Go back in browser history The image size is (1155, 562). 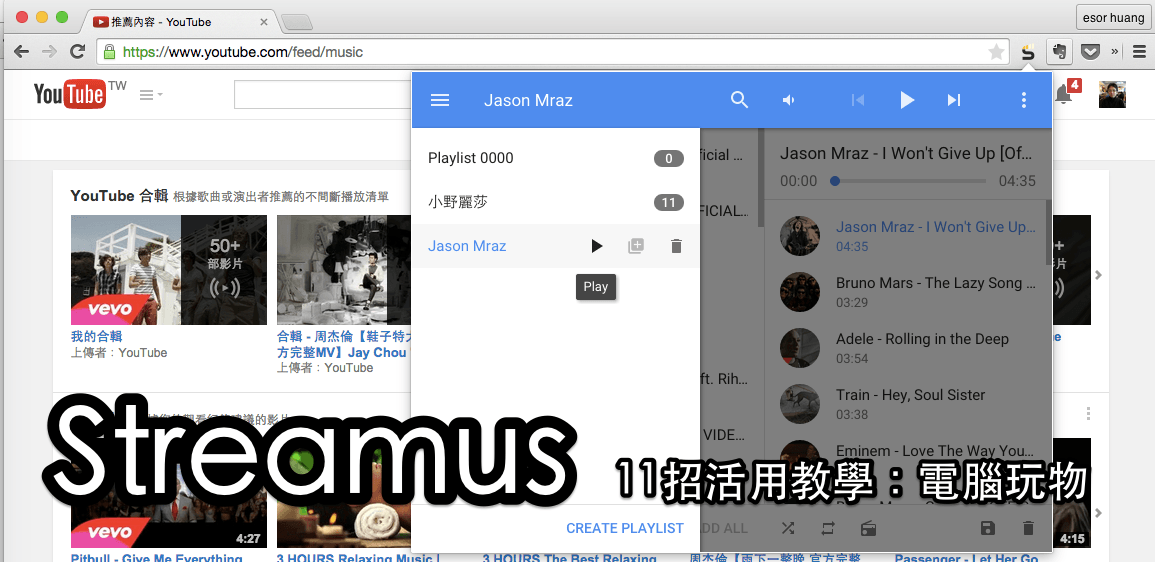21,52
